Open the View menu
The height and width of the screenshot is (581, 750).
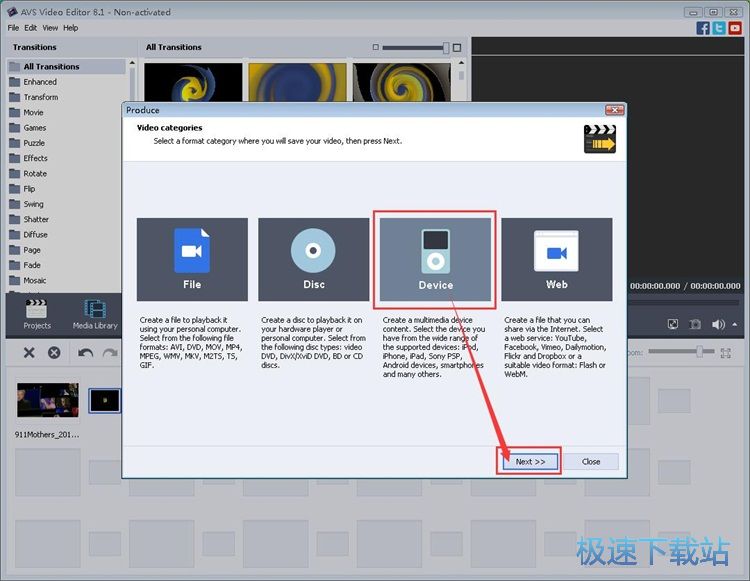(50, 28)
